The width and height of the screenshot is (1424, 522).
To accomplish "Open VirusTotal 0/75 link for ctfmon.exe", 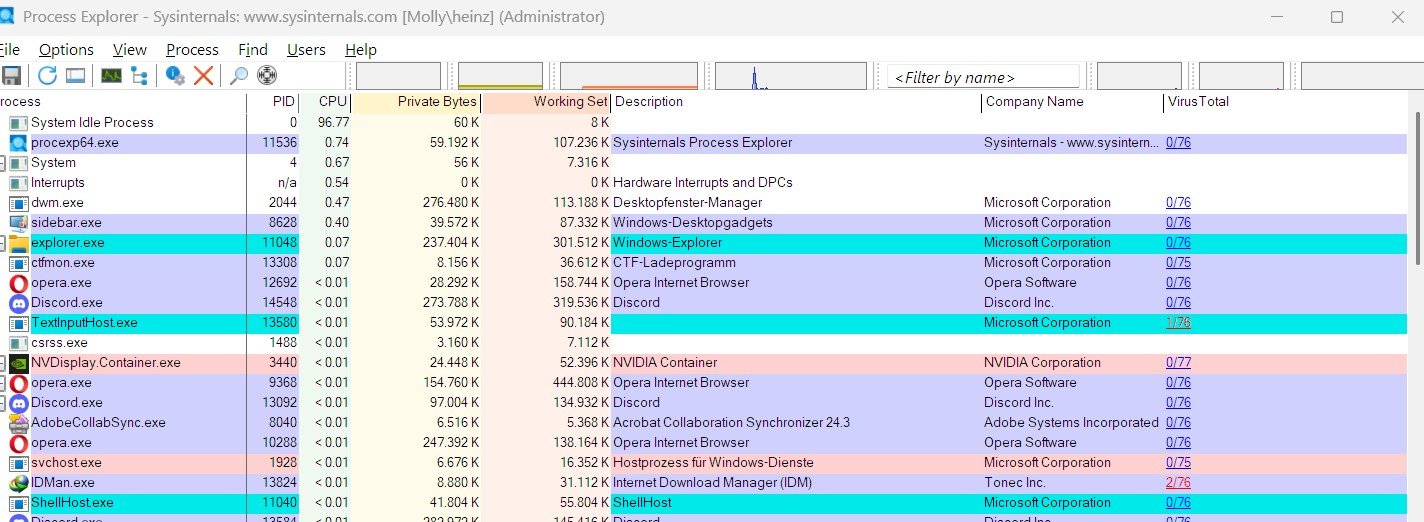I will pos(1178,263).
